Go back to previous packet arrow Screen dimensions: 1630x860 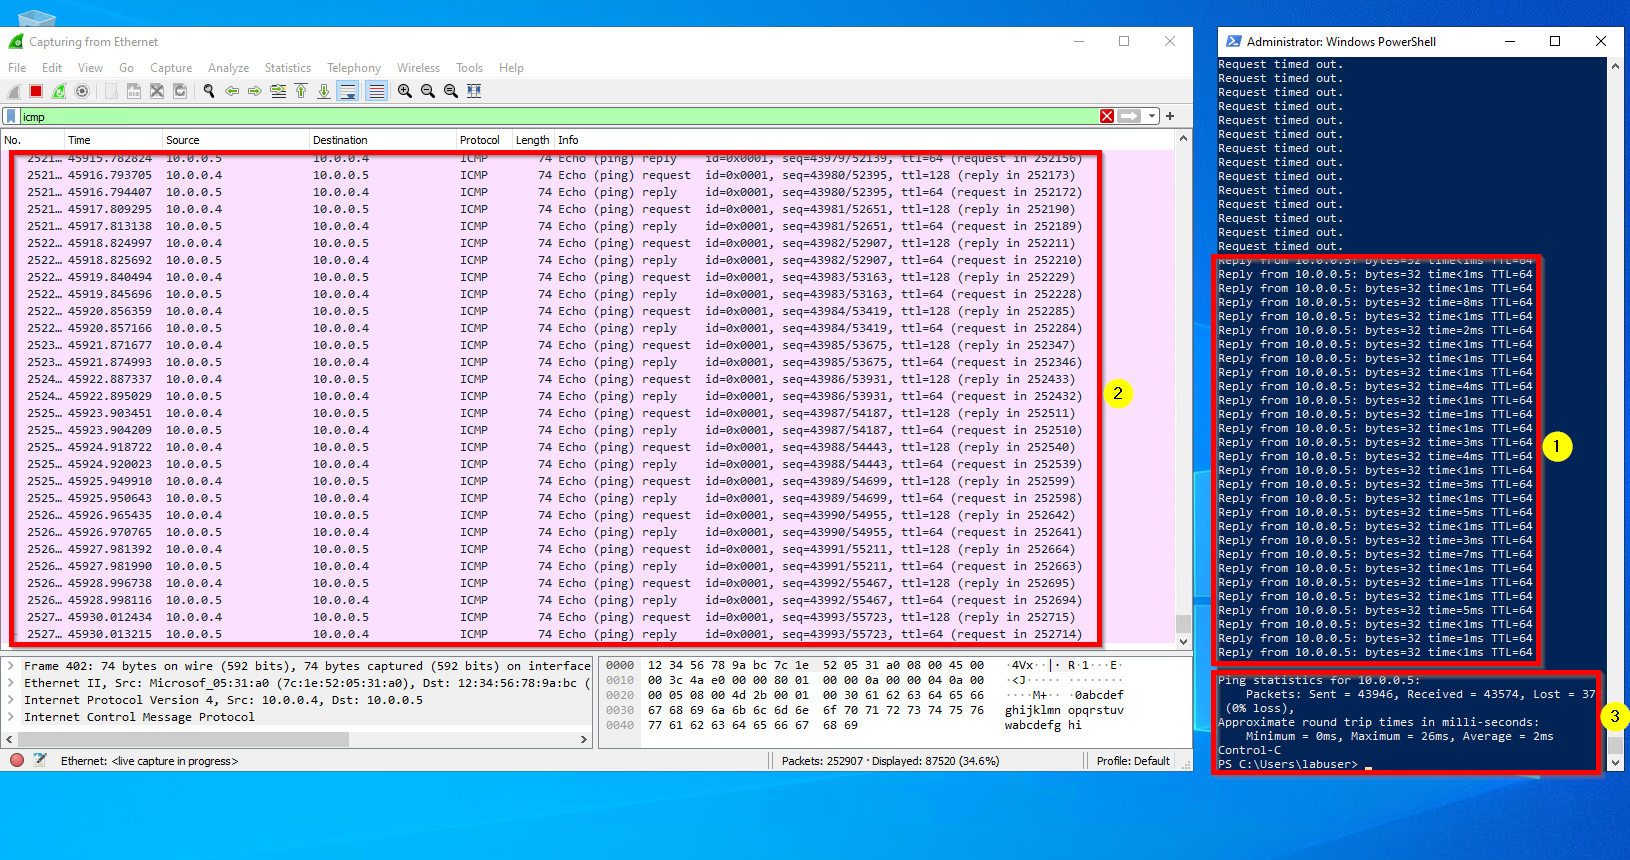232,91
